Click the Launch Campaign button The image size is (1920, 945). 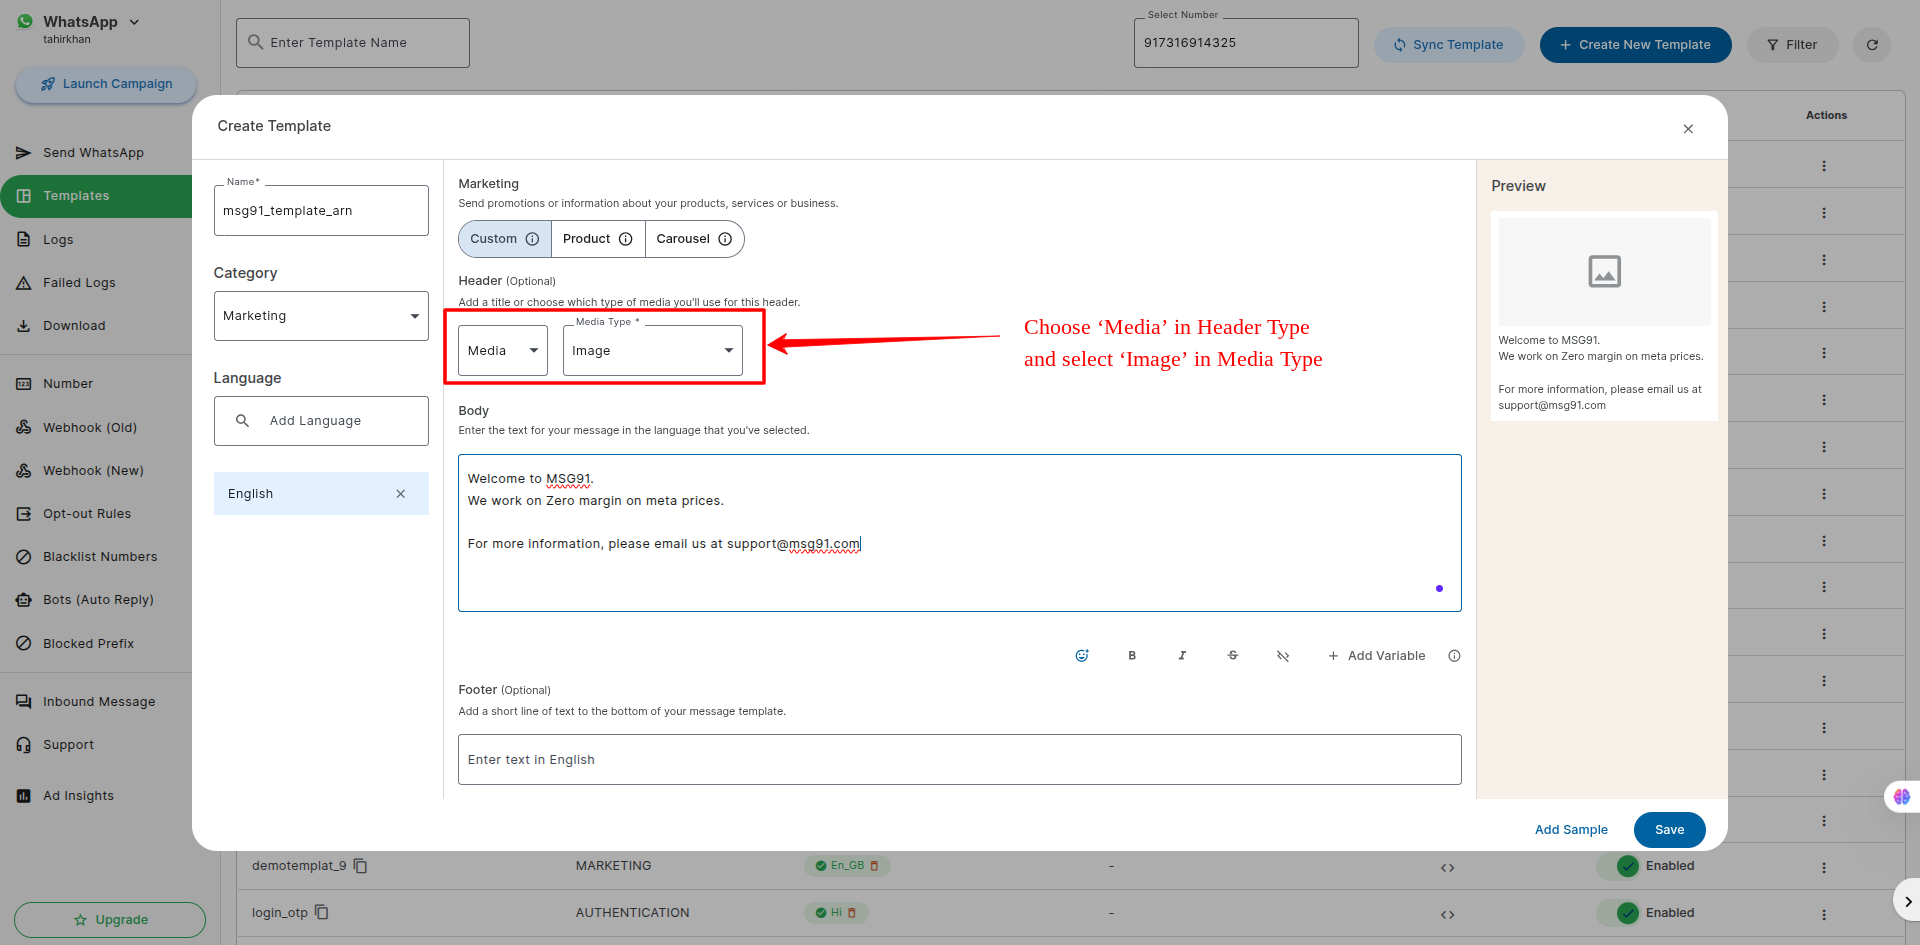click(x=106, y=84)
